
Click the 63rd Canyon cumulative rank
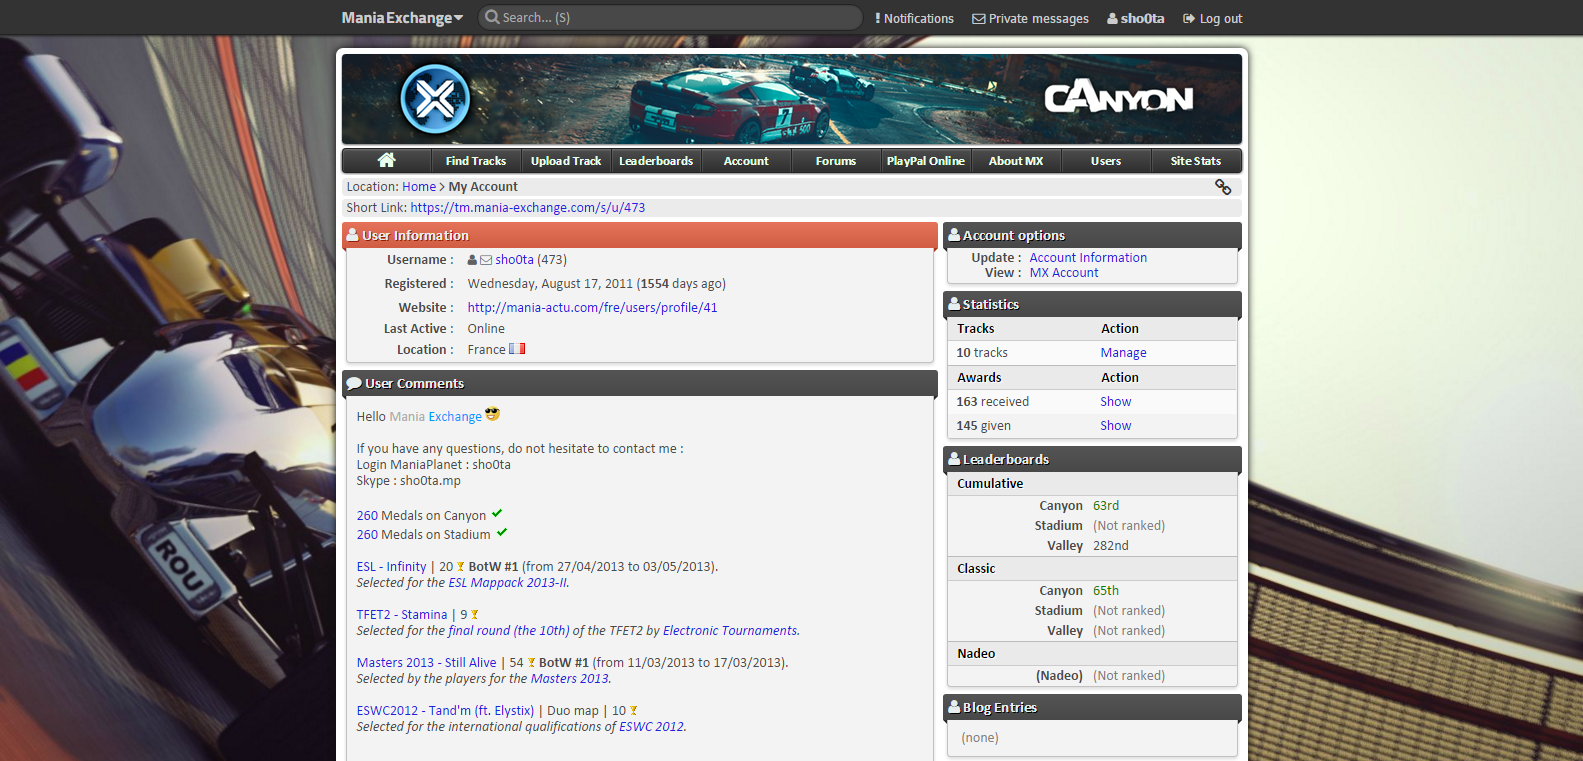(x=1106, y=506)
